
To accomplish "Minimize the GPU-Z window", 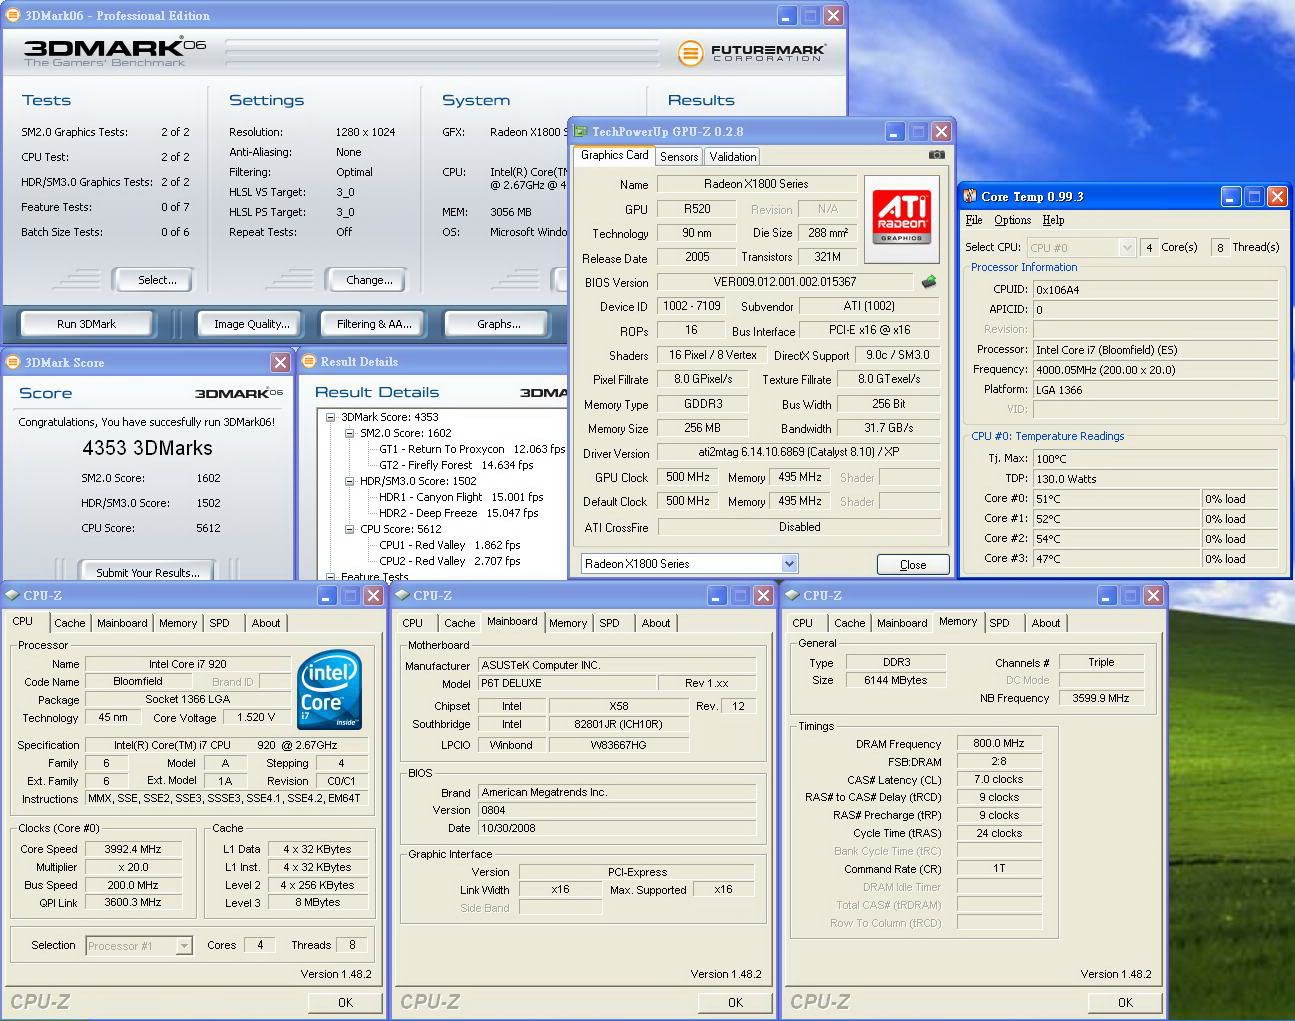I will click(895, 131).
